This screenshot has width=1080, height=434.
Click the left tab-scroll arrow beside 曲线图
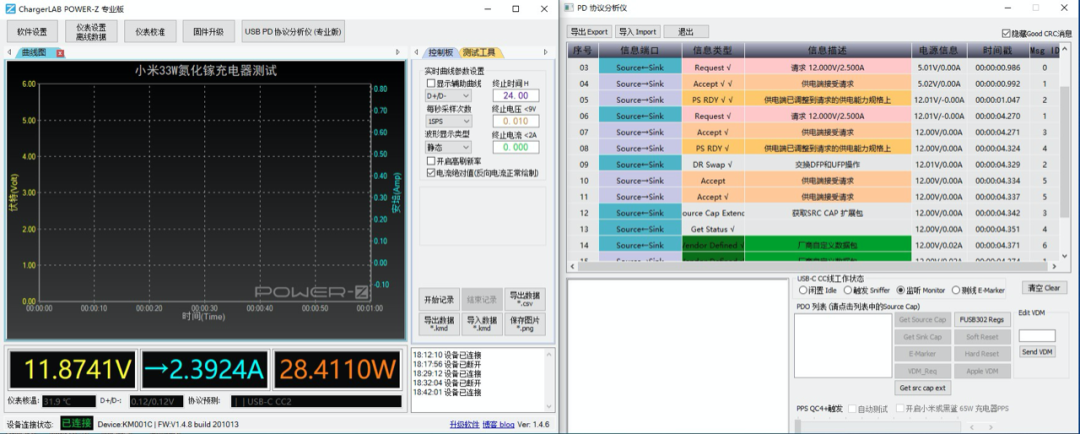coord(9,52)
